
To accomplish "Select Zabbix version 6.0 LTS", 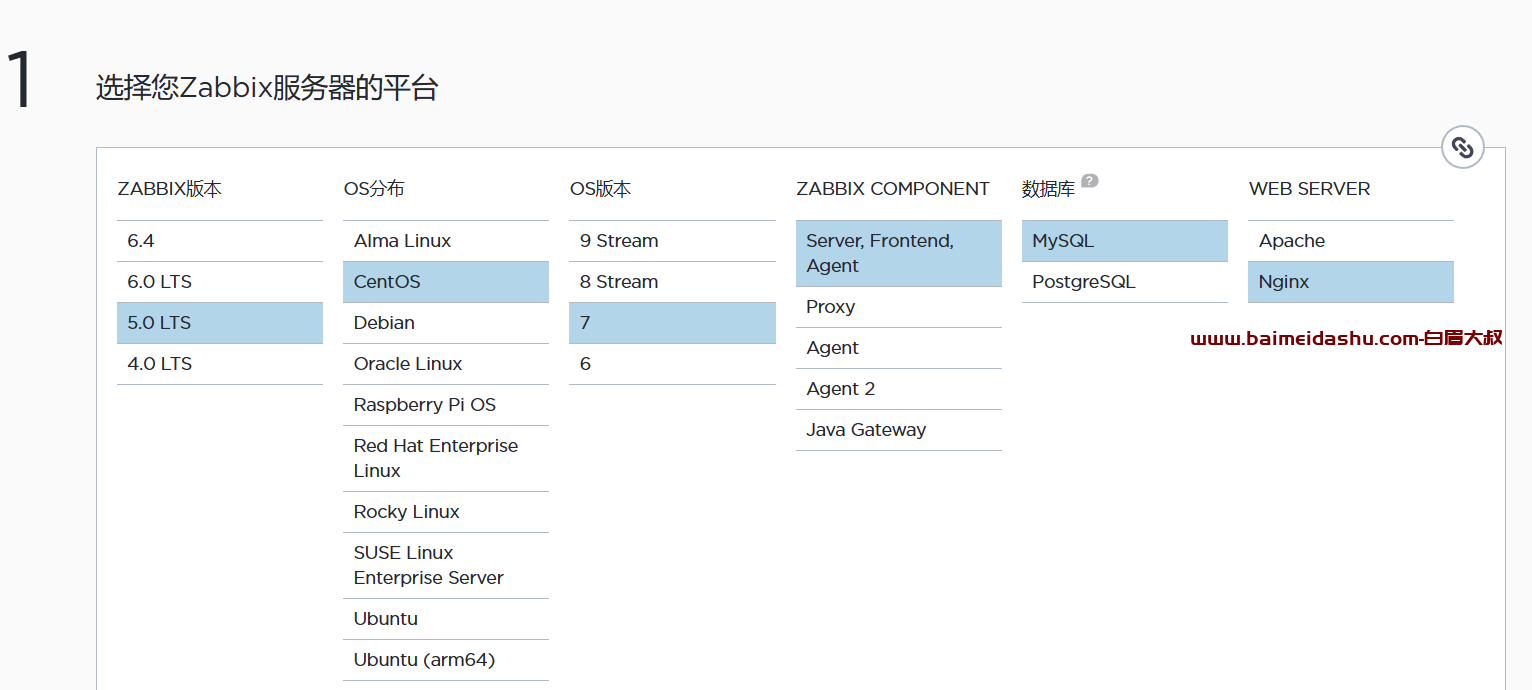I will point(220,282).
